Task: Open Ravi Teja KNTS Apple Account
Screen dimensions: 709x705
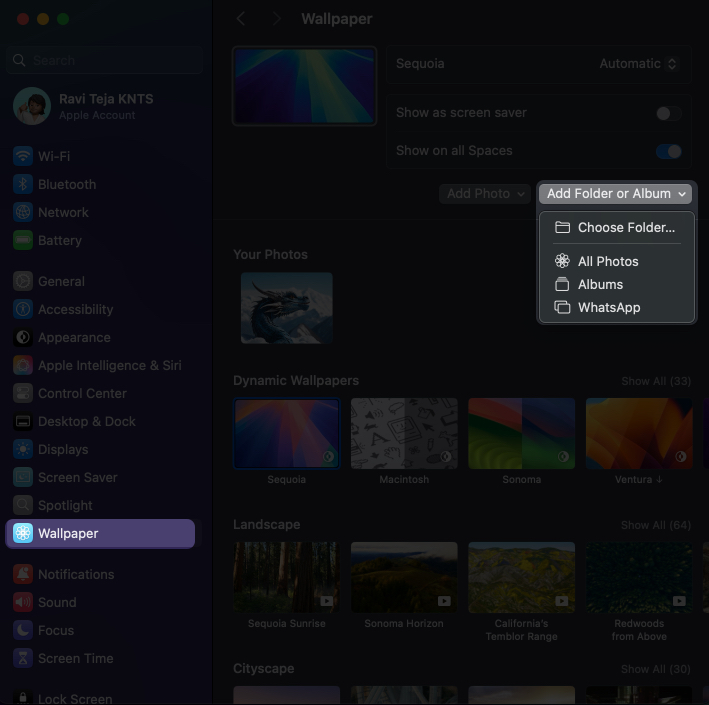Action: point(106,106)
